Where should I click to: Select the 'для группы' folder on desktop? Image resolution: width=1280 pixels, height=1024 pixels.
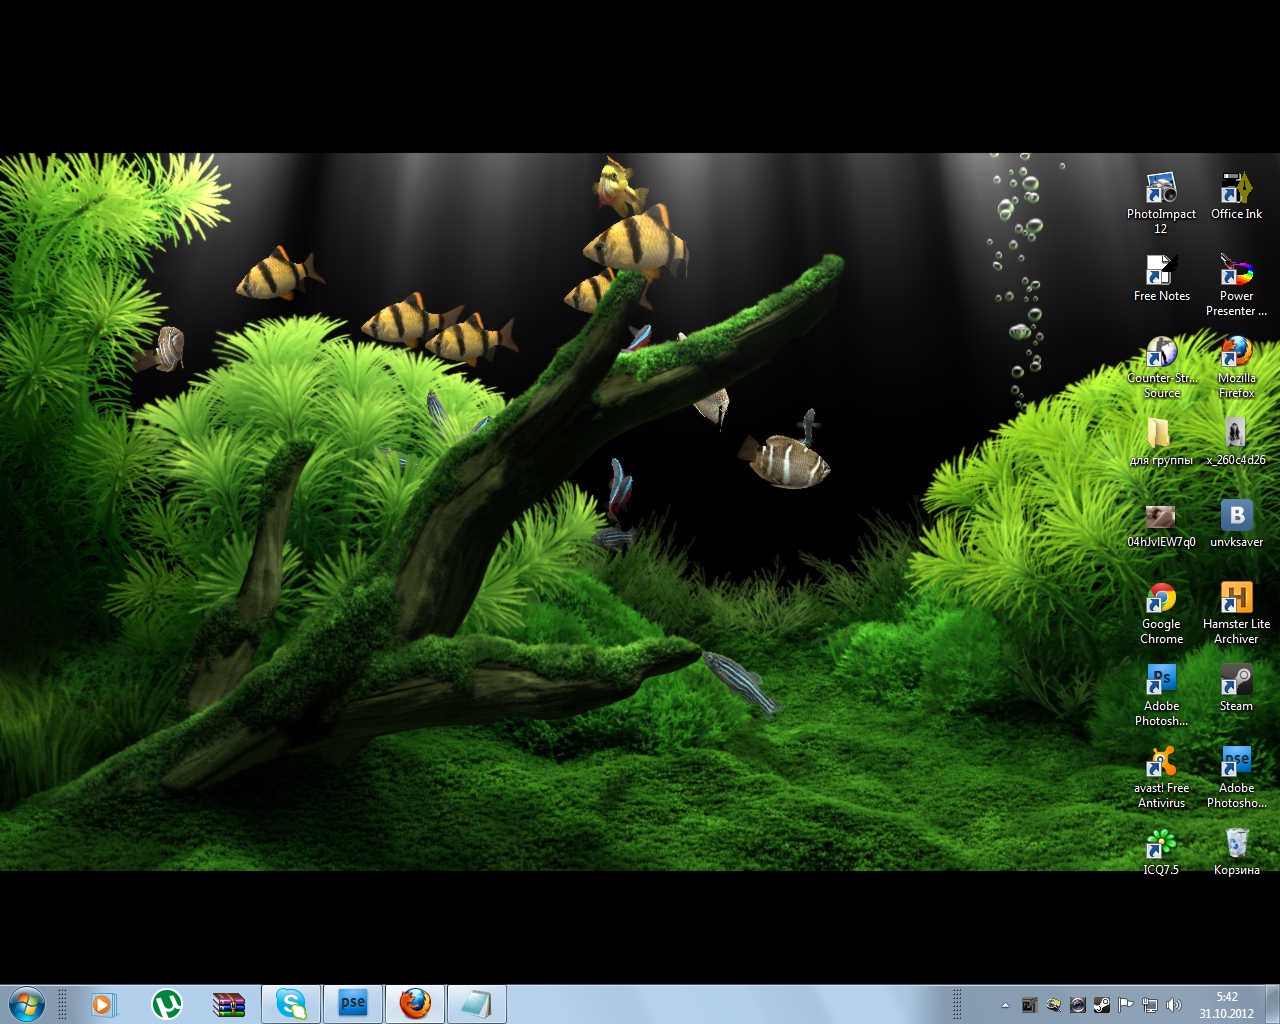click(1160, 435)
